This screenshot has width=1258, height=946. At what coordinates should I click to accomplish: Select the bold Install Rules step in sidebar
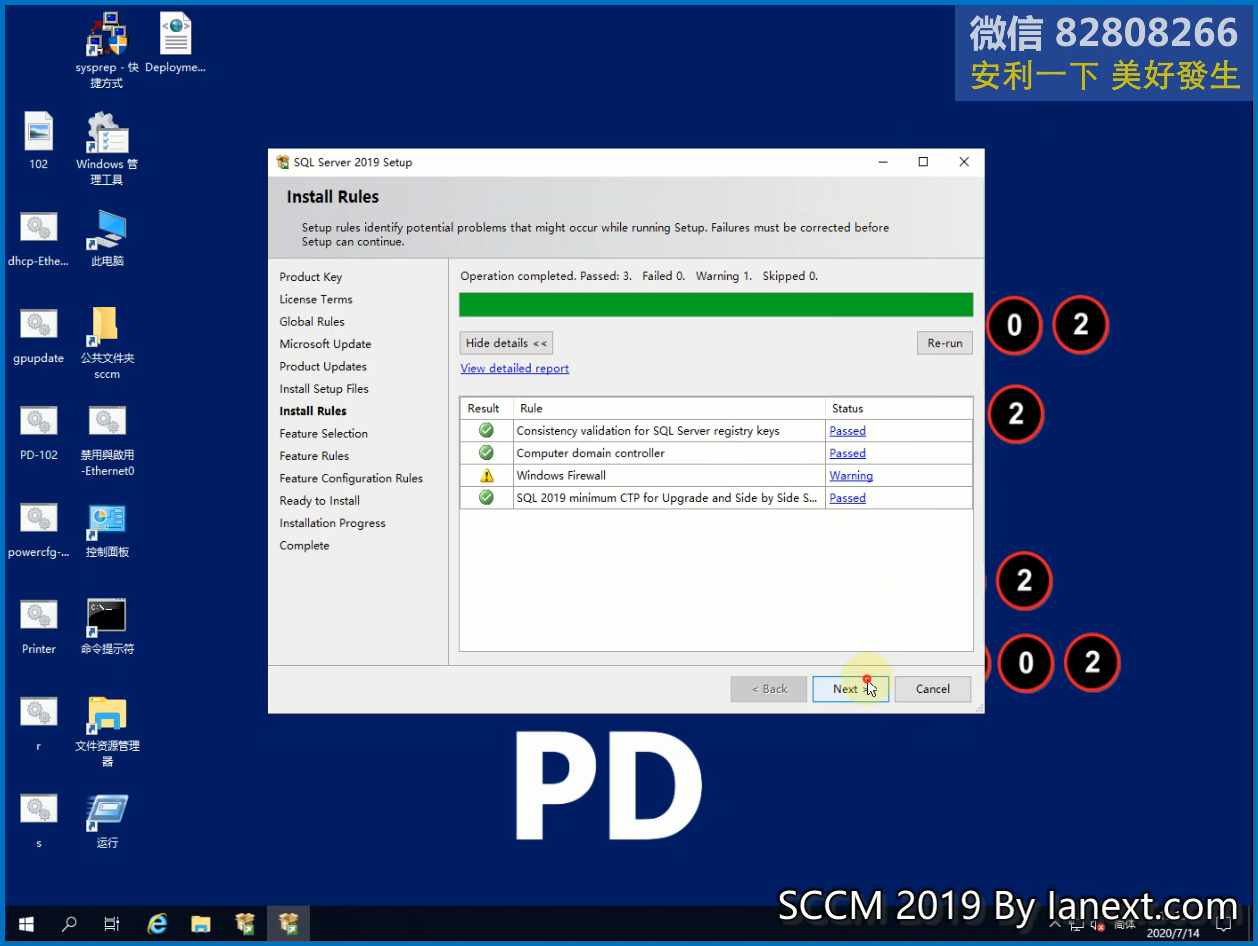pyautogui.click(x=313, y=411)
